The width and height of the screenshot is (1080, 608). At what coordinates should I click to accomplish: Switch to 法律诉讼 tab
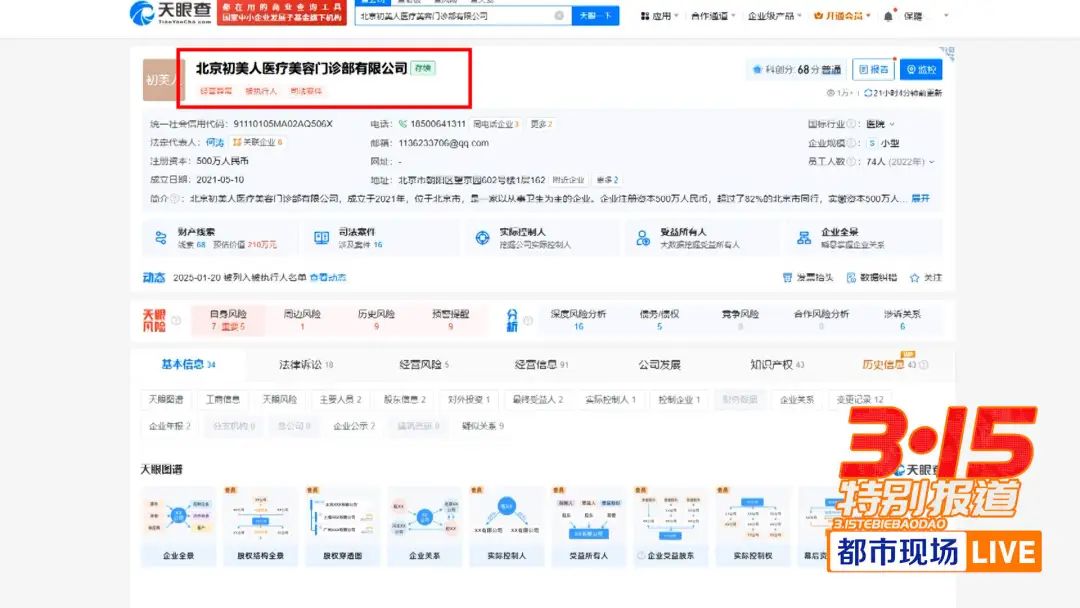[306, 365]
